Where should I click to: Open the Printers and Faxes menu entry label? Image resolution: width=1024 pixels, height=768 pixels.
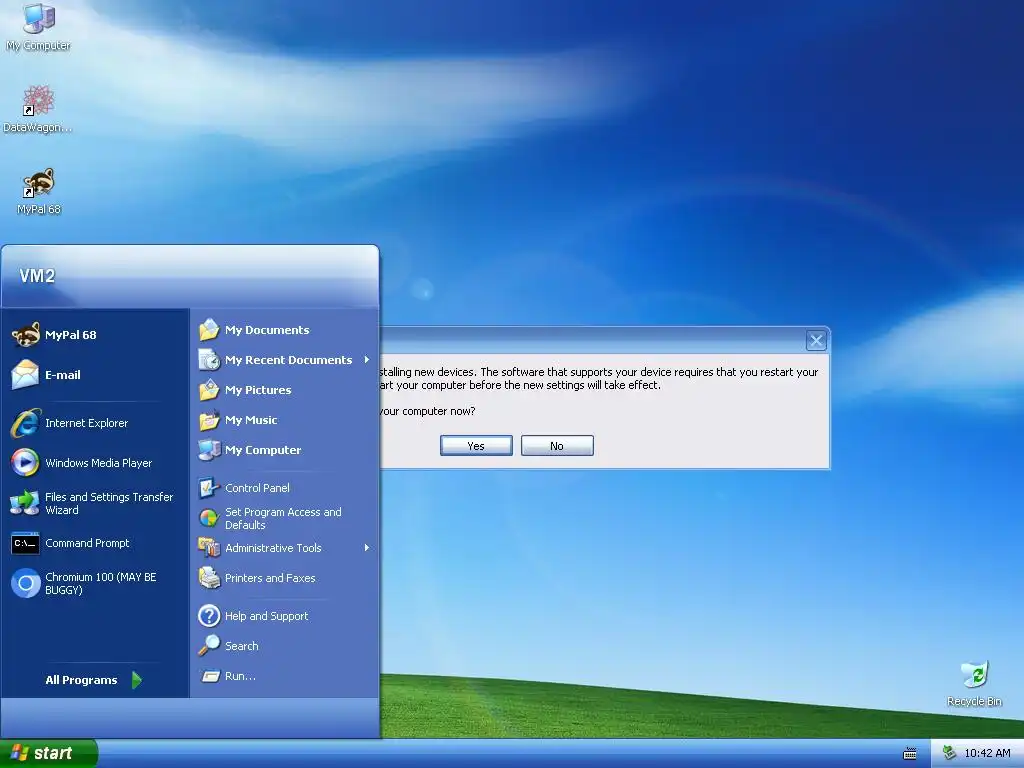(x=270, y=578)
